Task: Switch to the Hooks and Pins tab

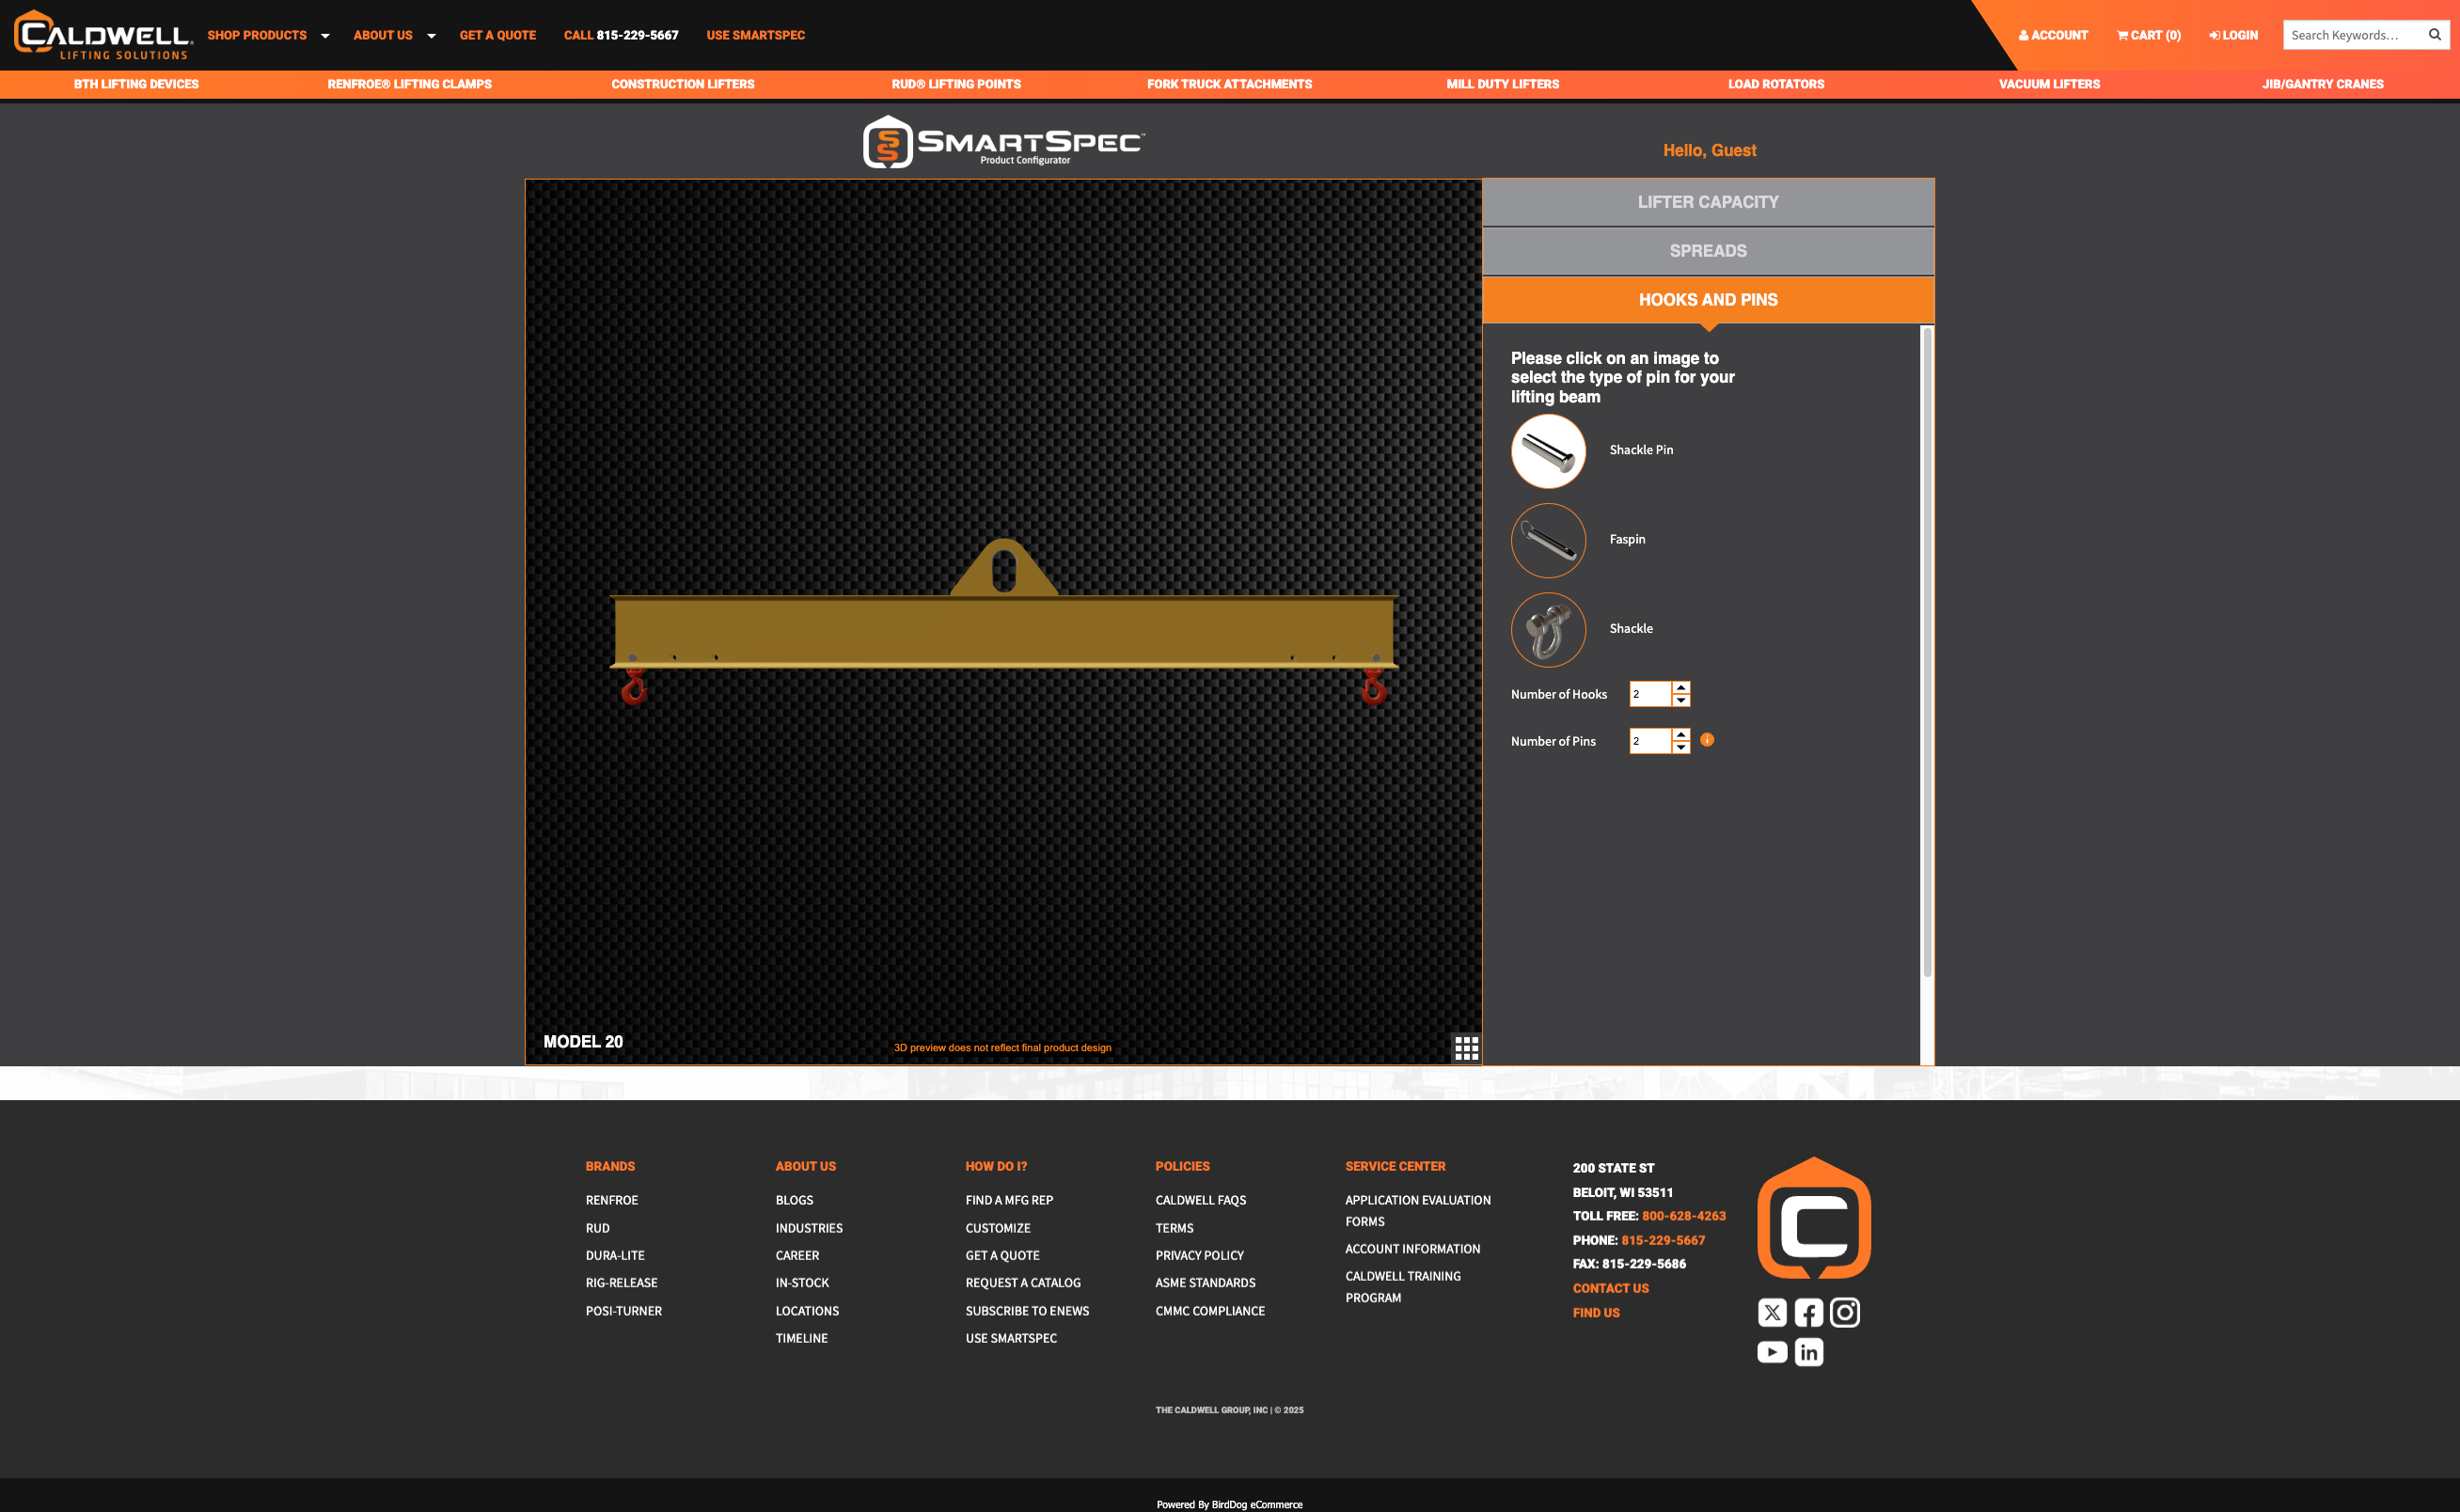Action: coord(1707,299)
